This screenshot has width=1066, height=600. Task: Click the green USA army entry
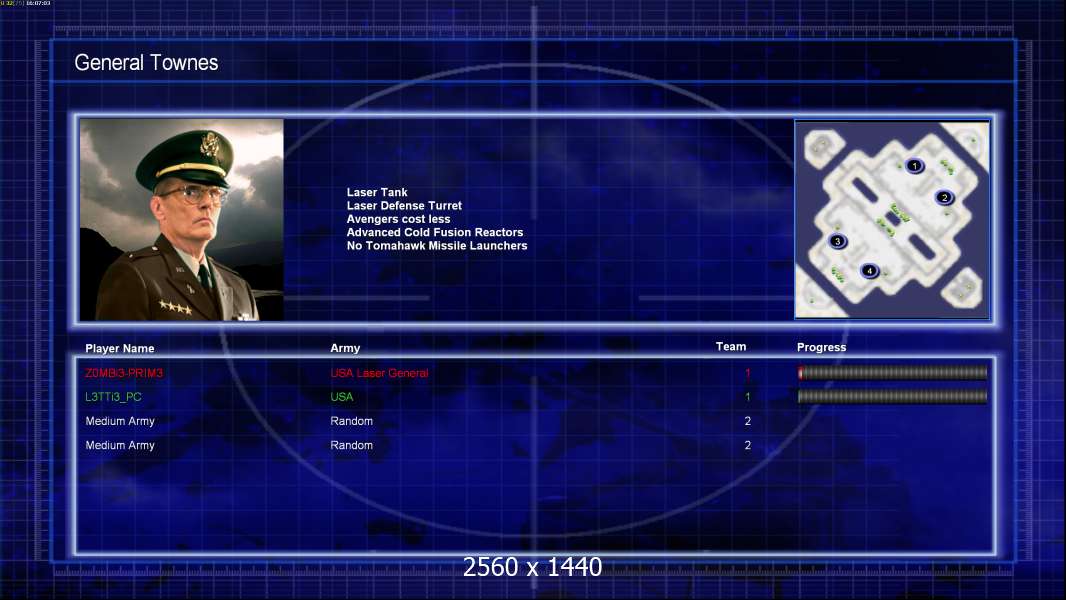[342, 397]
